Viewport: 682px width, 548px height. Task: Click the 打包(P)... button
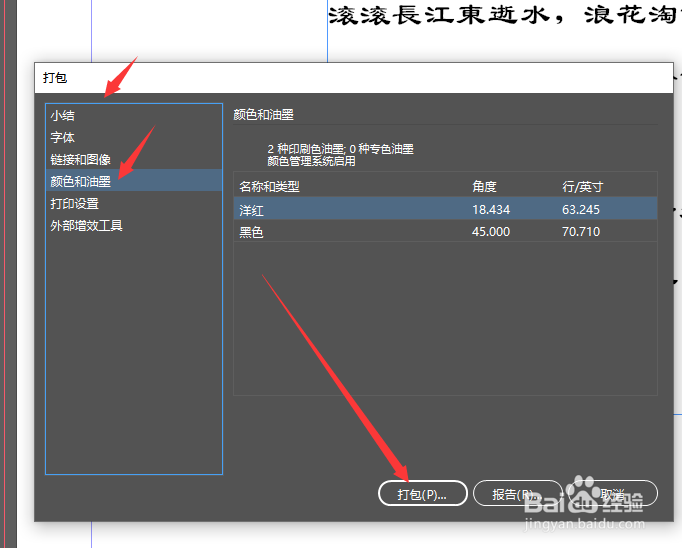(x=423, y=493)
